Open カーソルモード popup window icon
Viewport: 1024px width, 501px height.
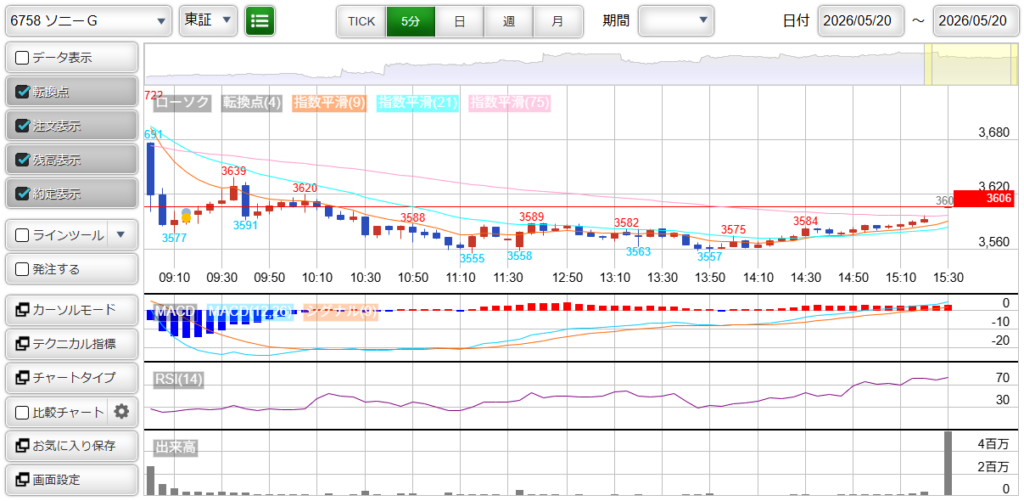[x=22, y=309]
